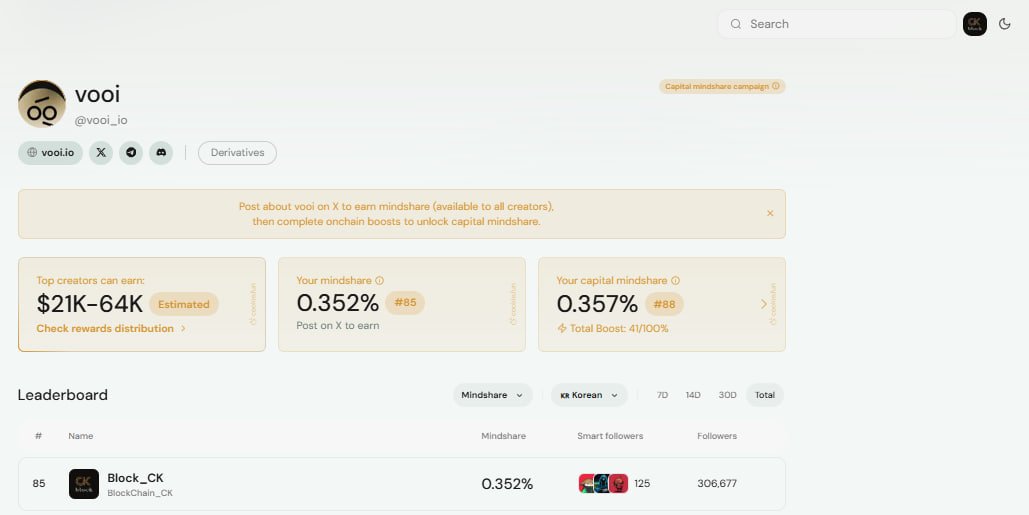Click the Smart followers column header
The height and width of the screenshot is (515, 1029).
click(x=610, y=436)
